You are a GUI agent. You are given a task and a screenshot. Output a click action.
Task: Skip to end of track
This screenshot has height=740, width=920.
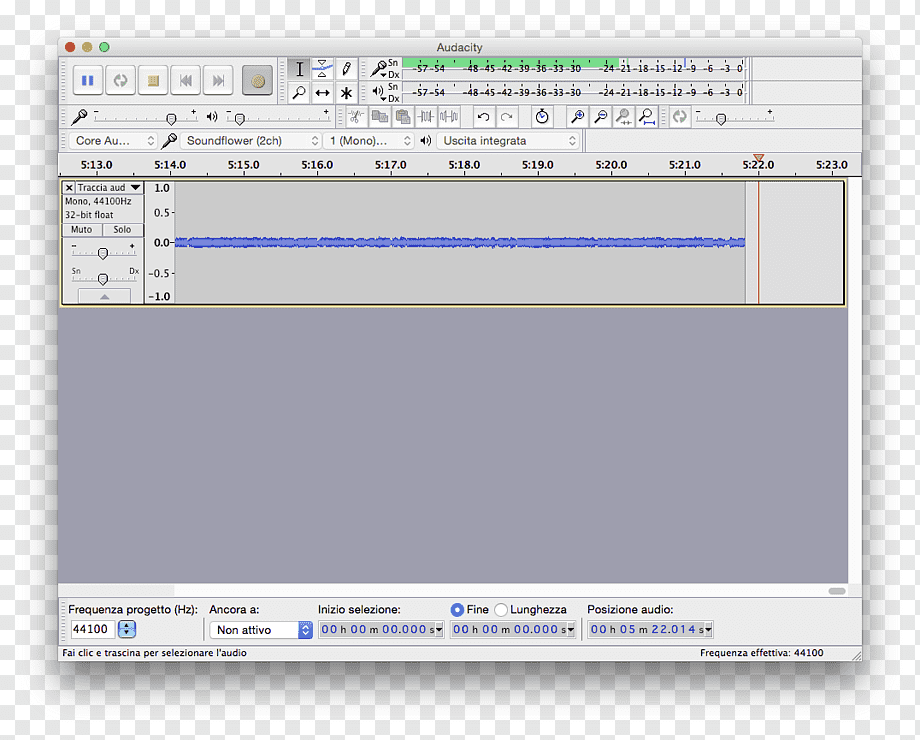point(218,80)
